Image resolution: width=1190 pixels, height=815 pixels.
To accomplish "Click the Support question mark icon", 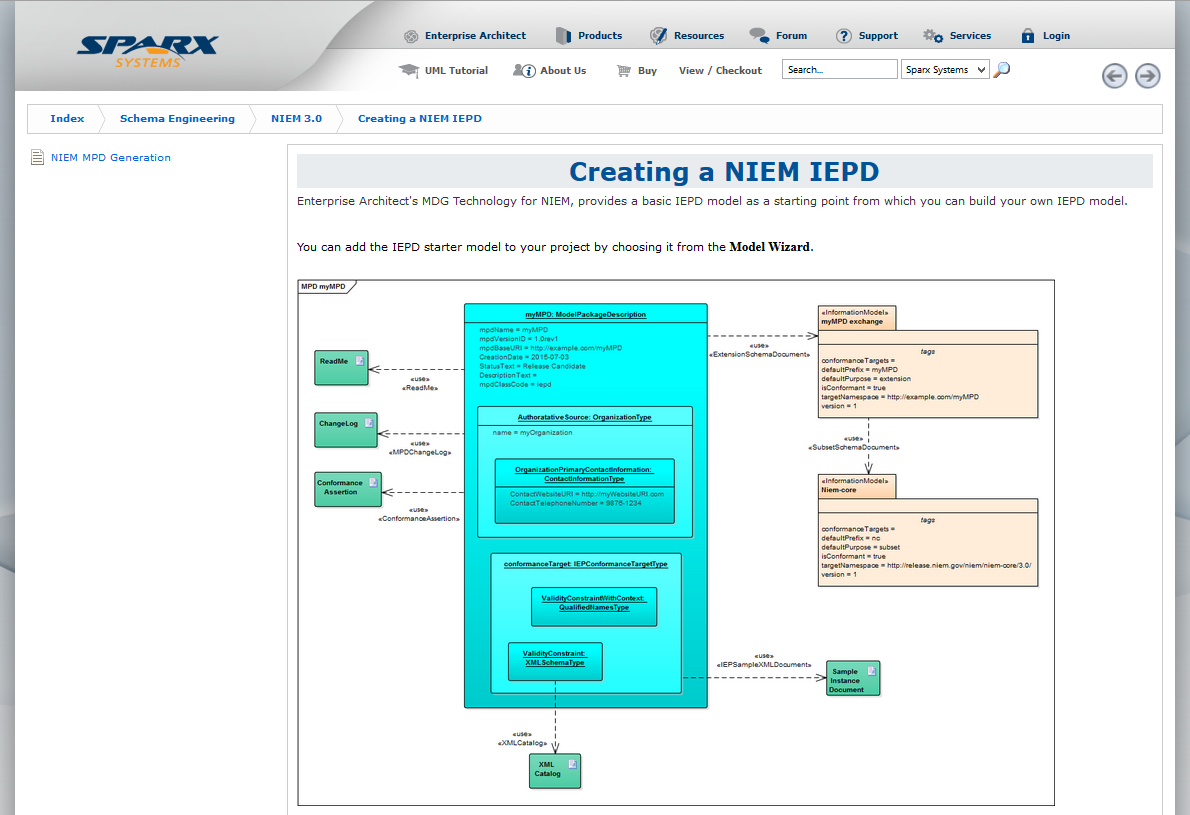I will (x=844, y=36).
